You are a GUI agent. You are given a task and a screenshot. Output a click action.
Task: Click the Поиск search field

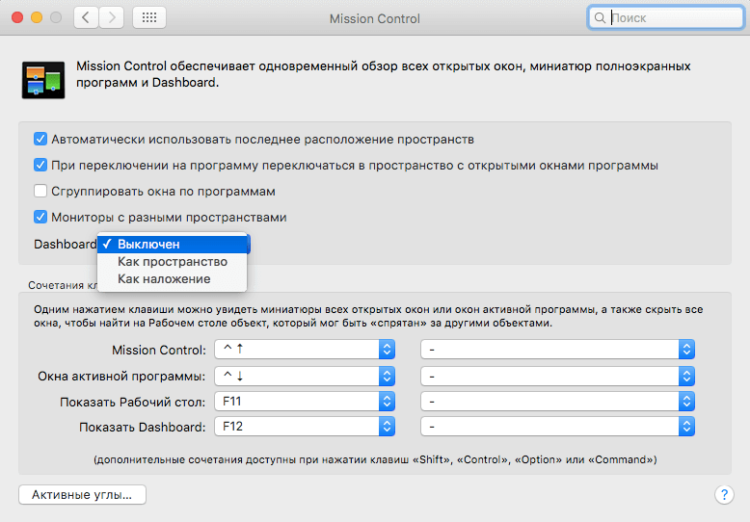pyautogui.click(x=665, y=18)
